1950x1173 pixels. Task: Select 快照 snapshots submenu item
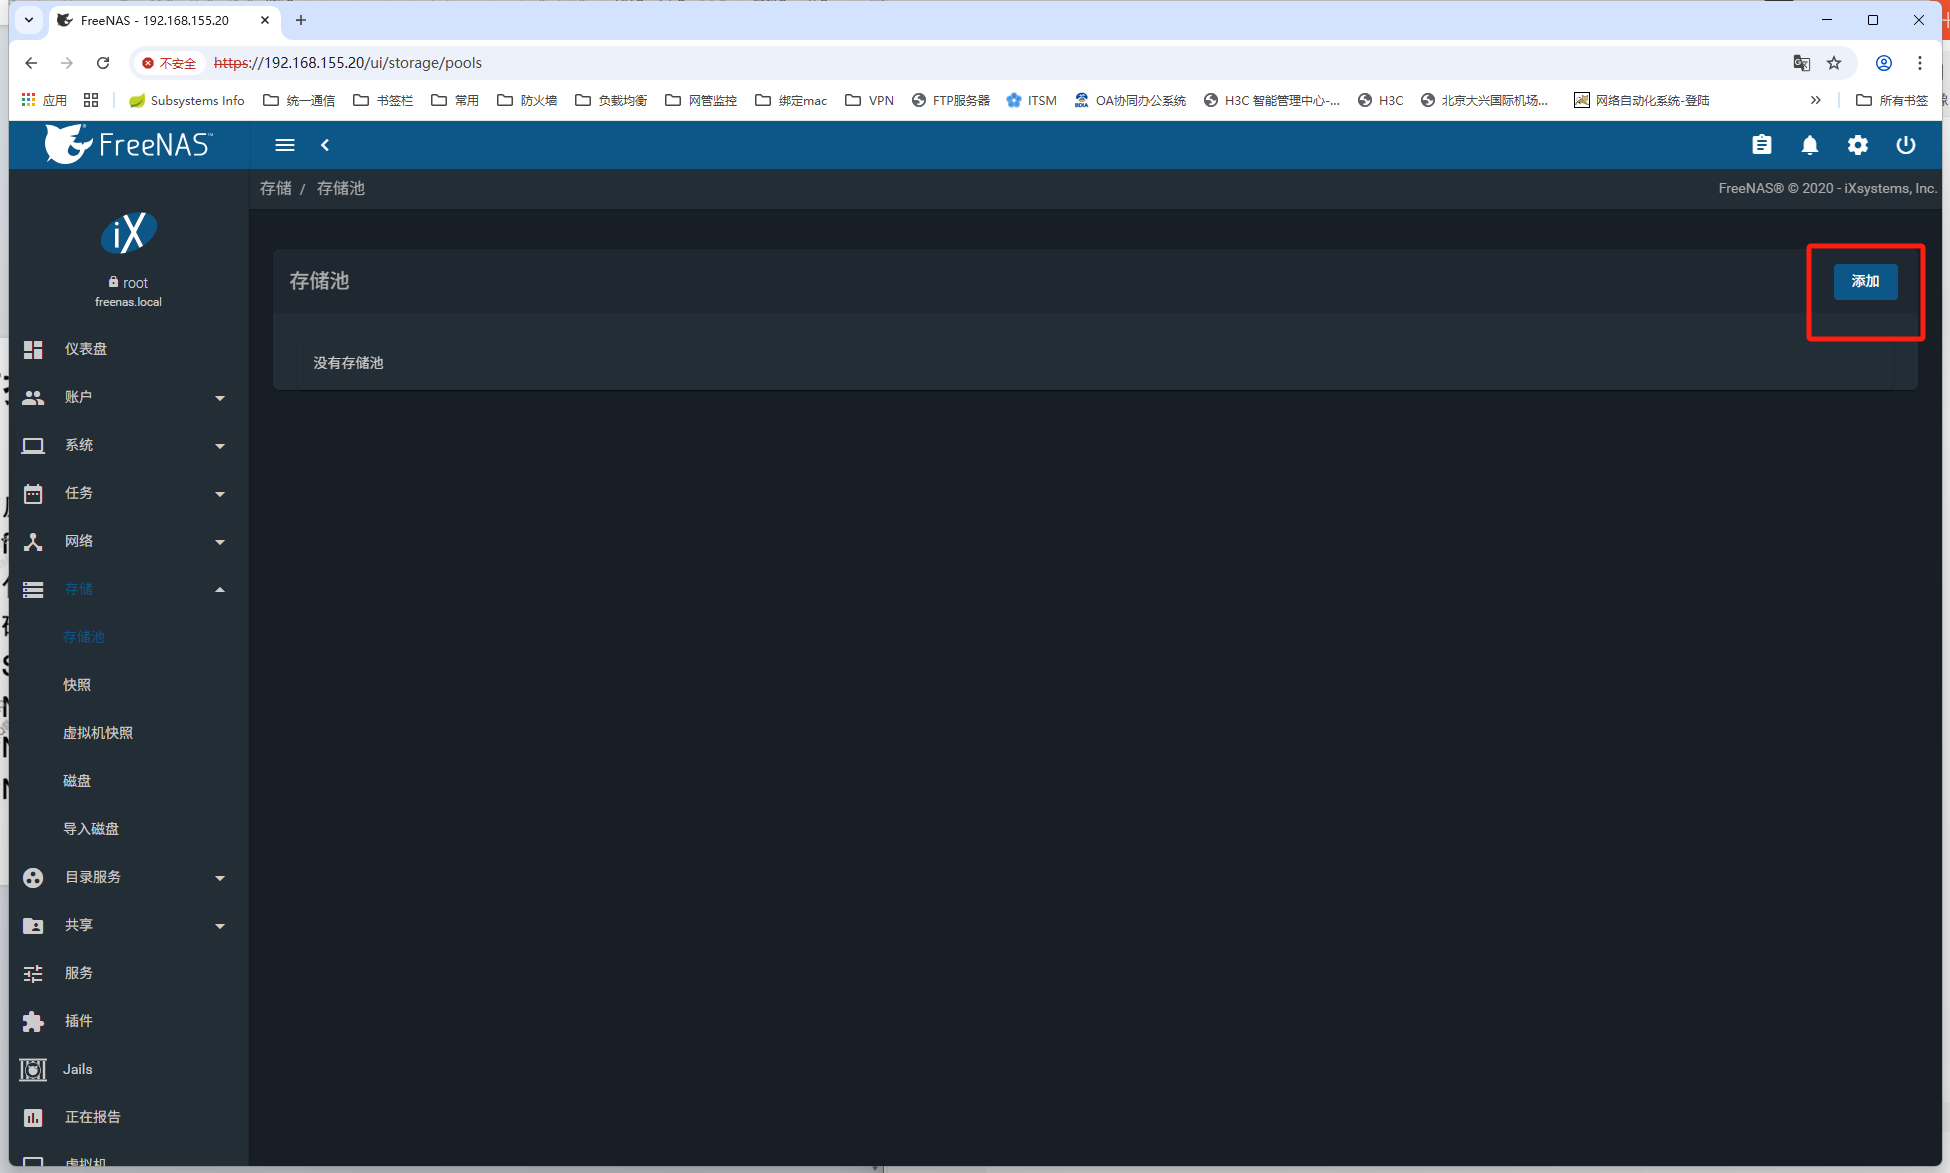(x=77, y=685)
